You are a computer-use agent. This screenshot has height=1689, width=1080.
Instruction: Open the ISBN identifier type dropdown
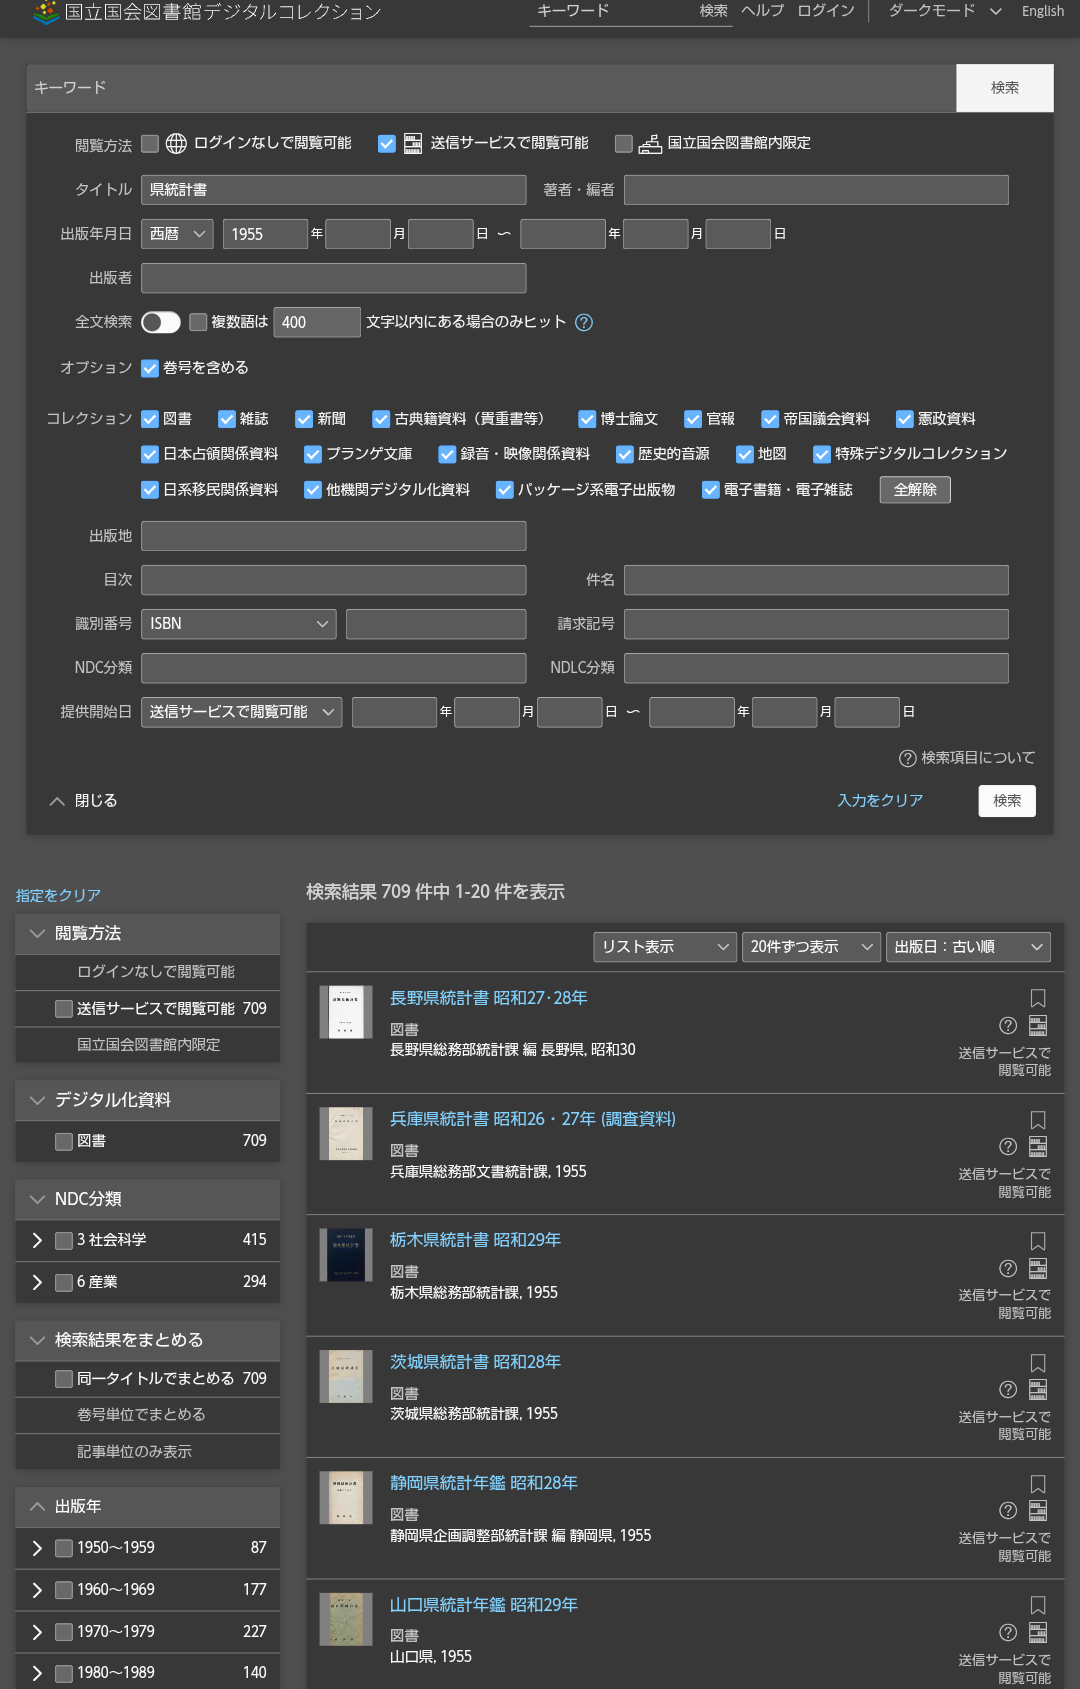239,624
